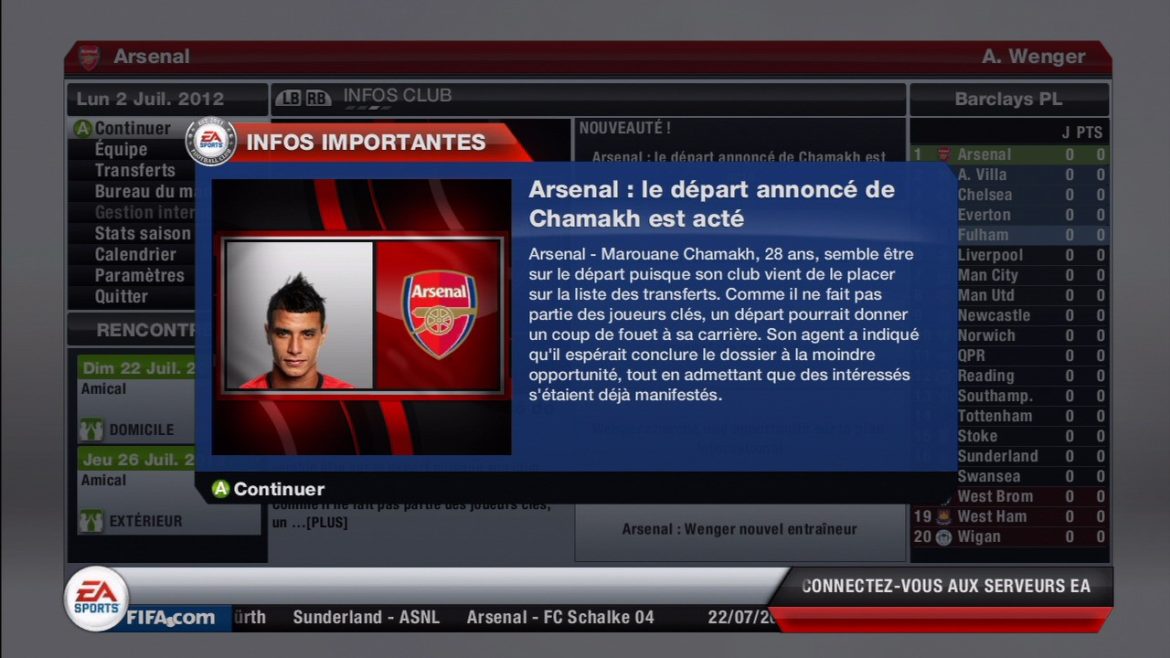Screen dimensions: 1170x658
Task: Click the EXTÉRIEUR away match icon
Action: 92,521
